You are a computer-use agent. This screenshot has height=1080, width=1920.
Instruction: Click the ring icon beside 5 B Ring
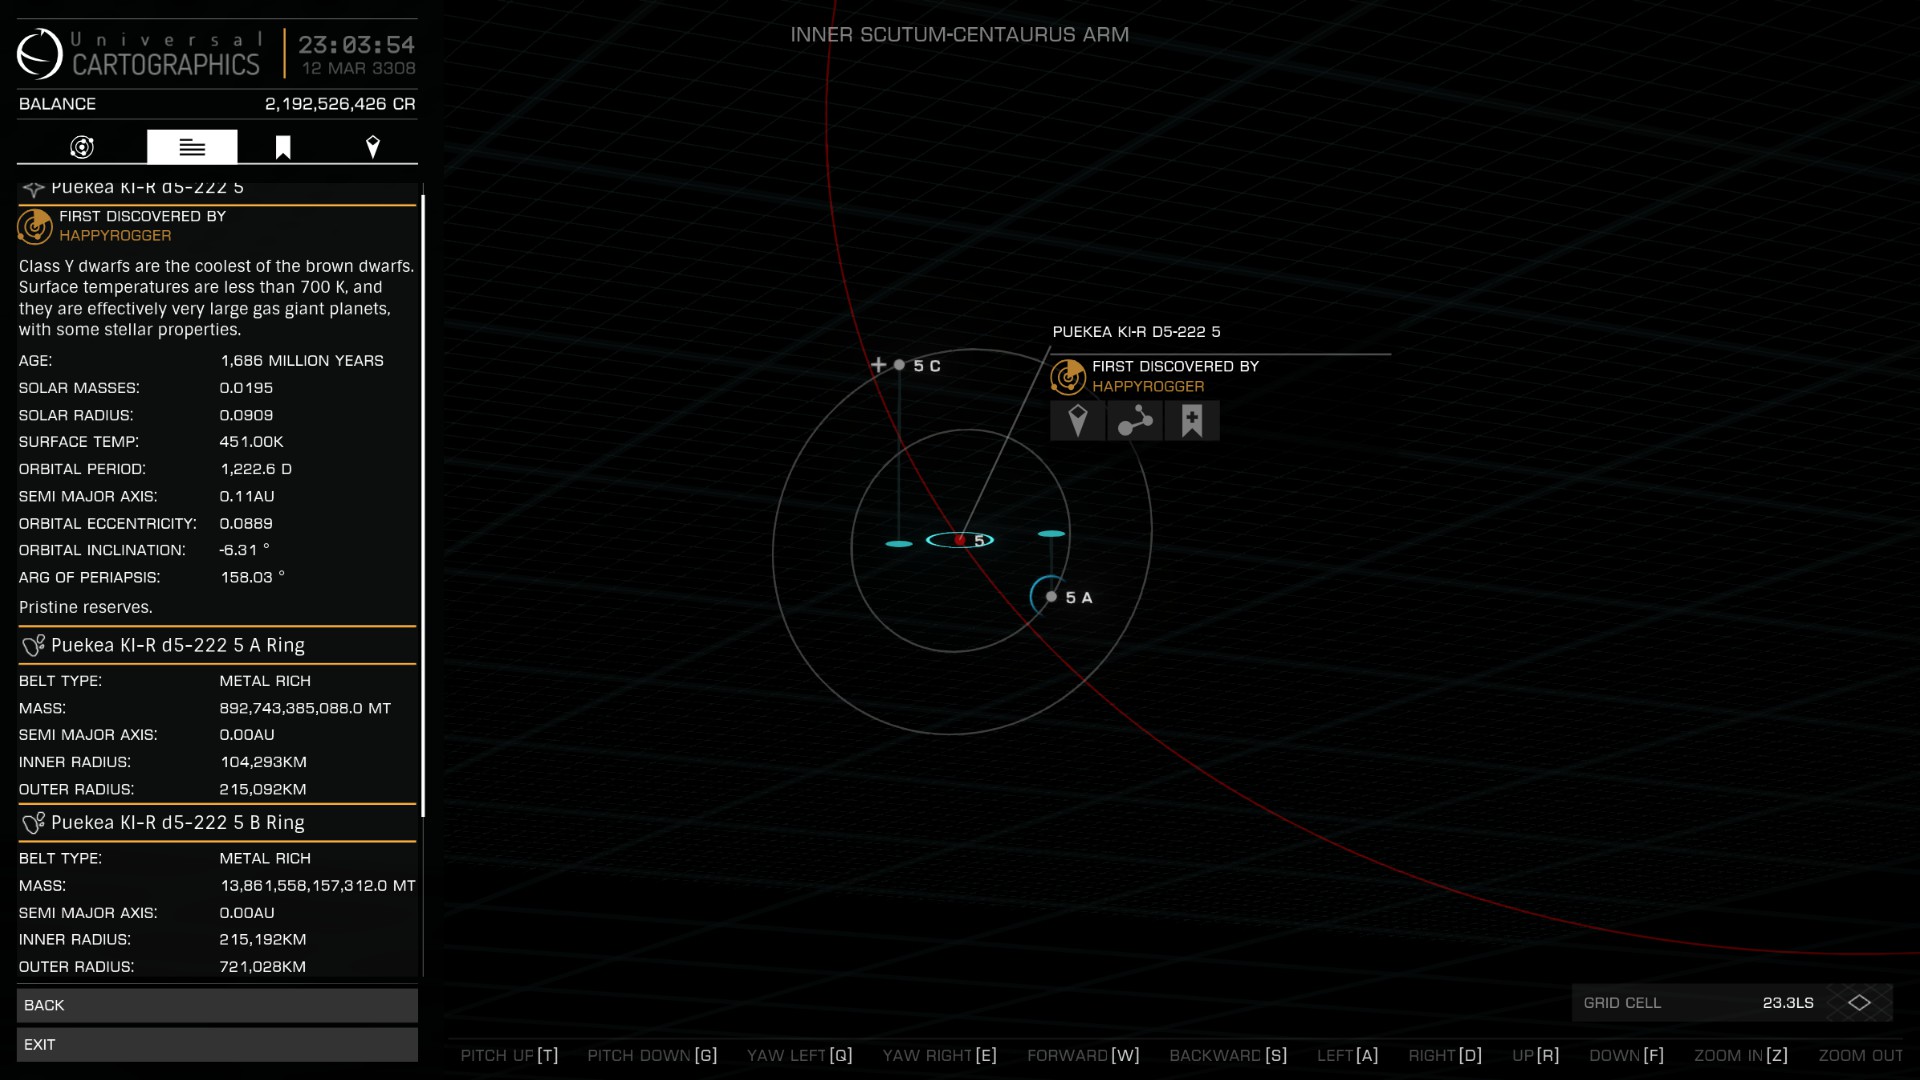click(33, 823)
